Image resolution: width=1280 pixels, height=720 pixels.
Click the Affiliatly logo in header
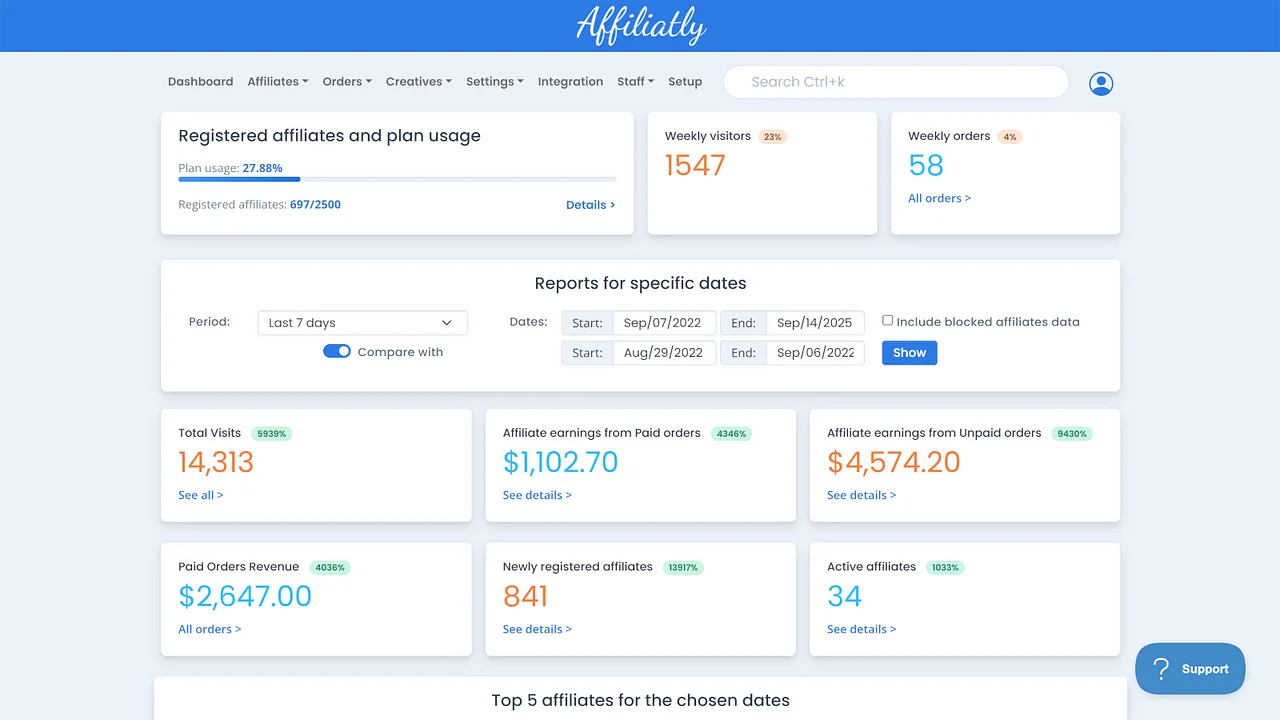[641, 26]
